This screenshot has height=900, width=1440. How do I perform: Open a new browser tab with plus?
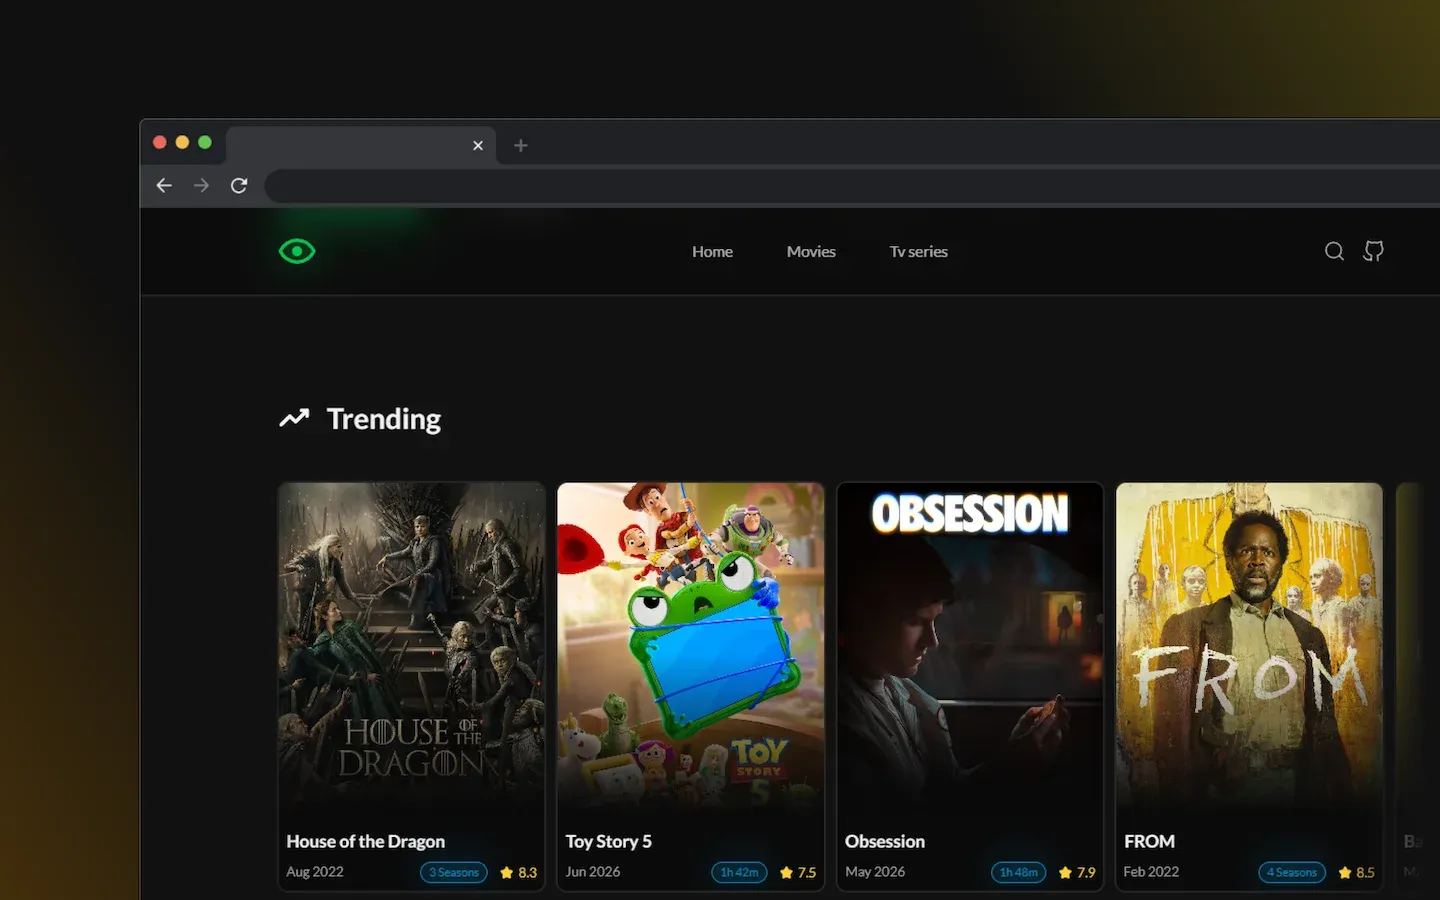(520, 145)
